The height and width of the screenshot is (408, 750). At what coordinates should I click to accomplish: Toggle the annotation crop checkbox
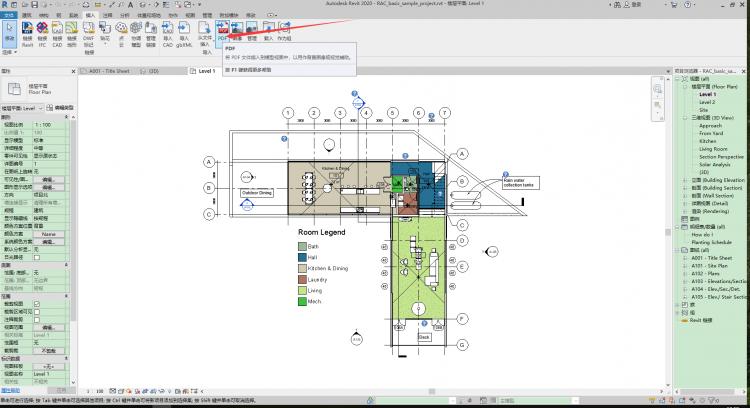[x=37, y=318]
